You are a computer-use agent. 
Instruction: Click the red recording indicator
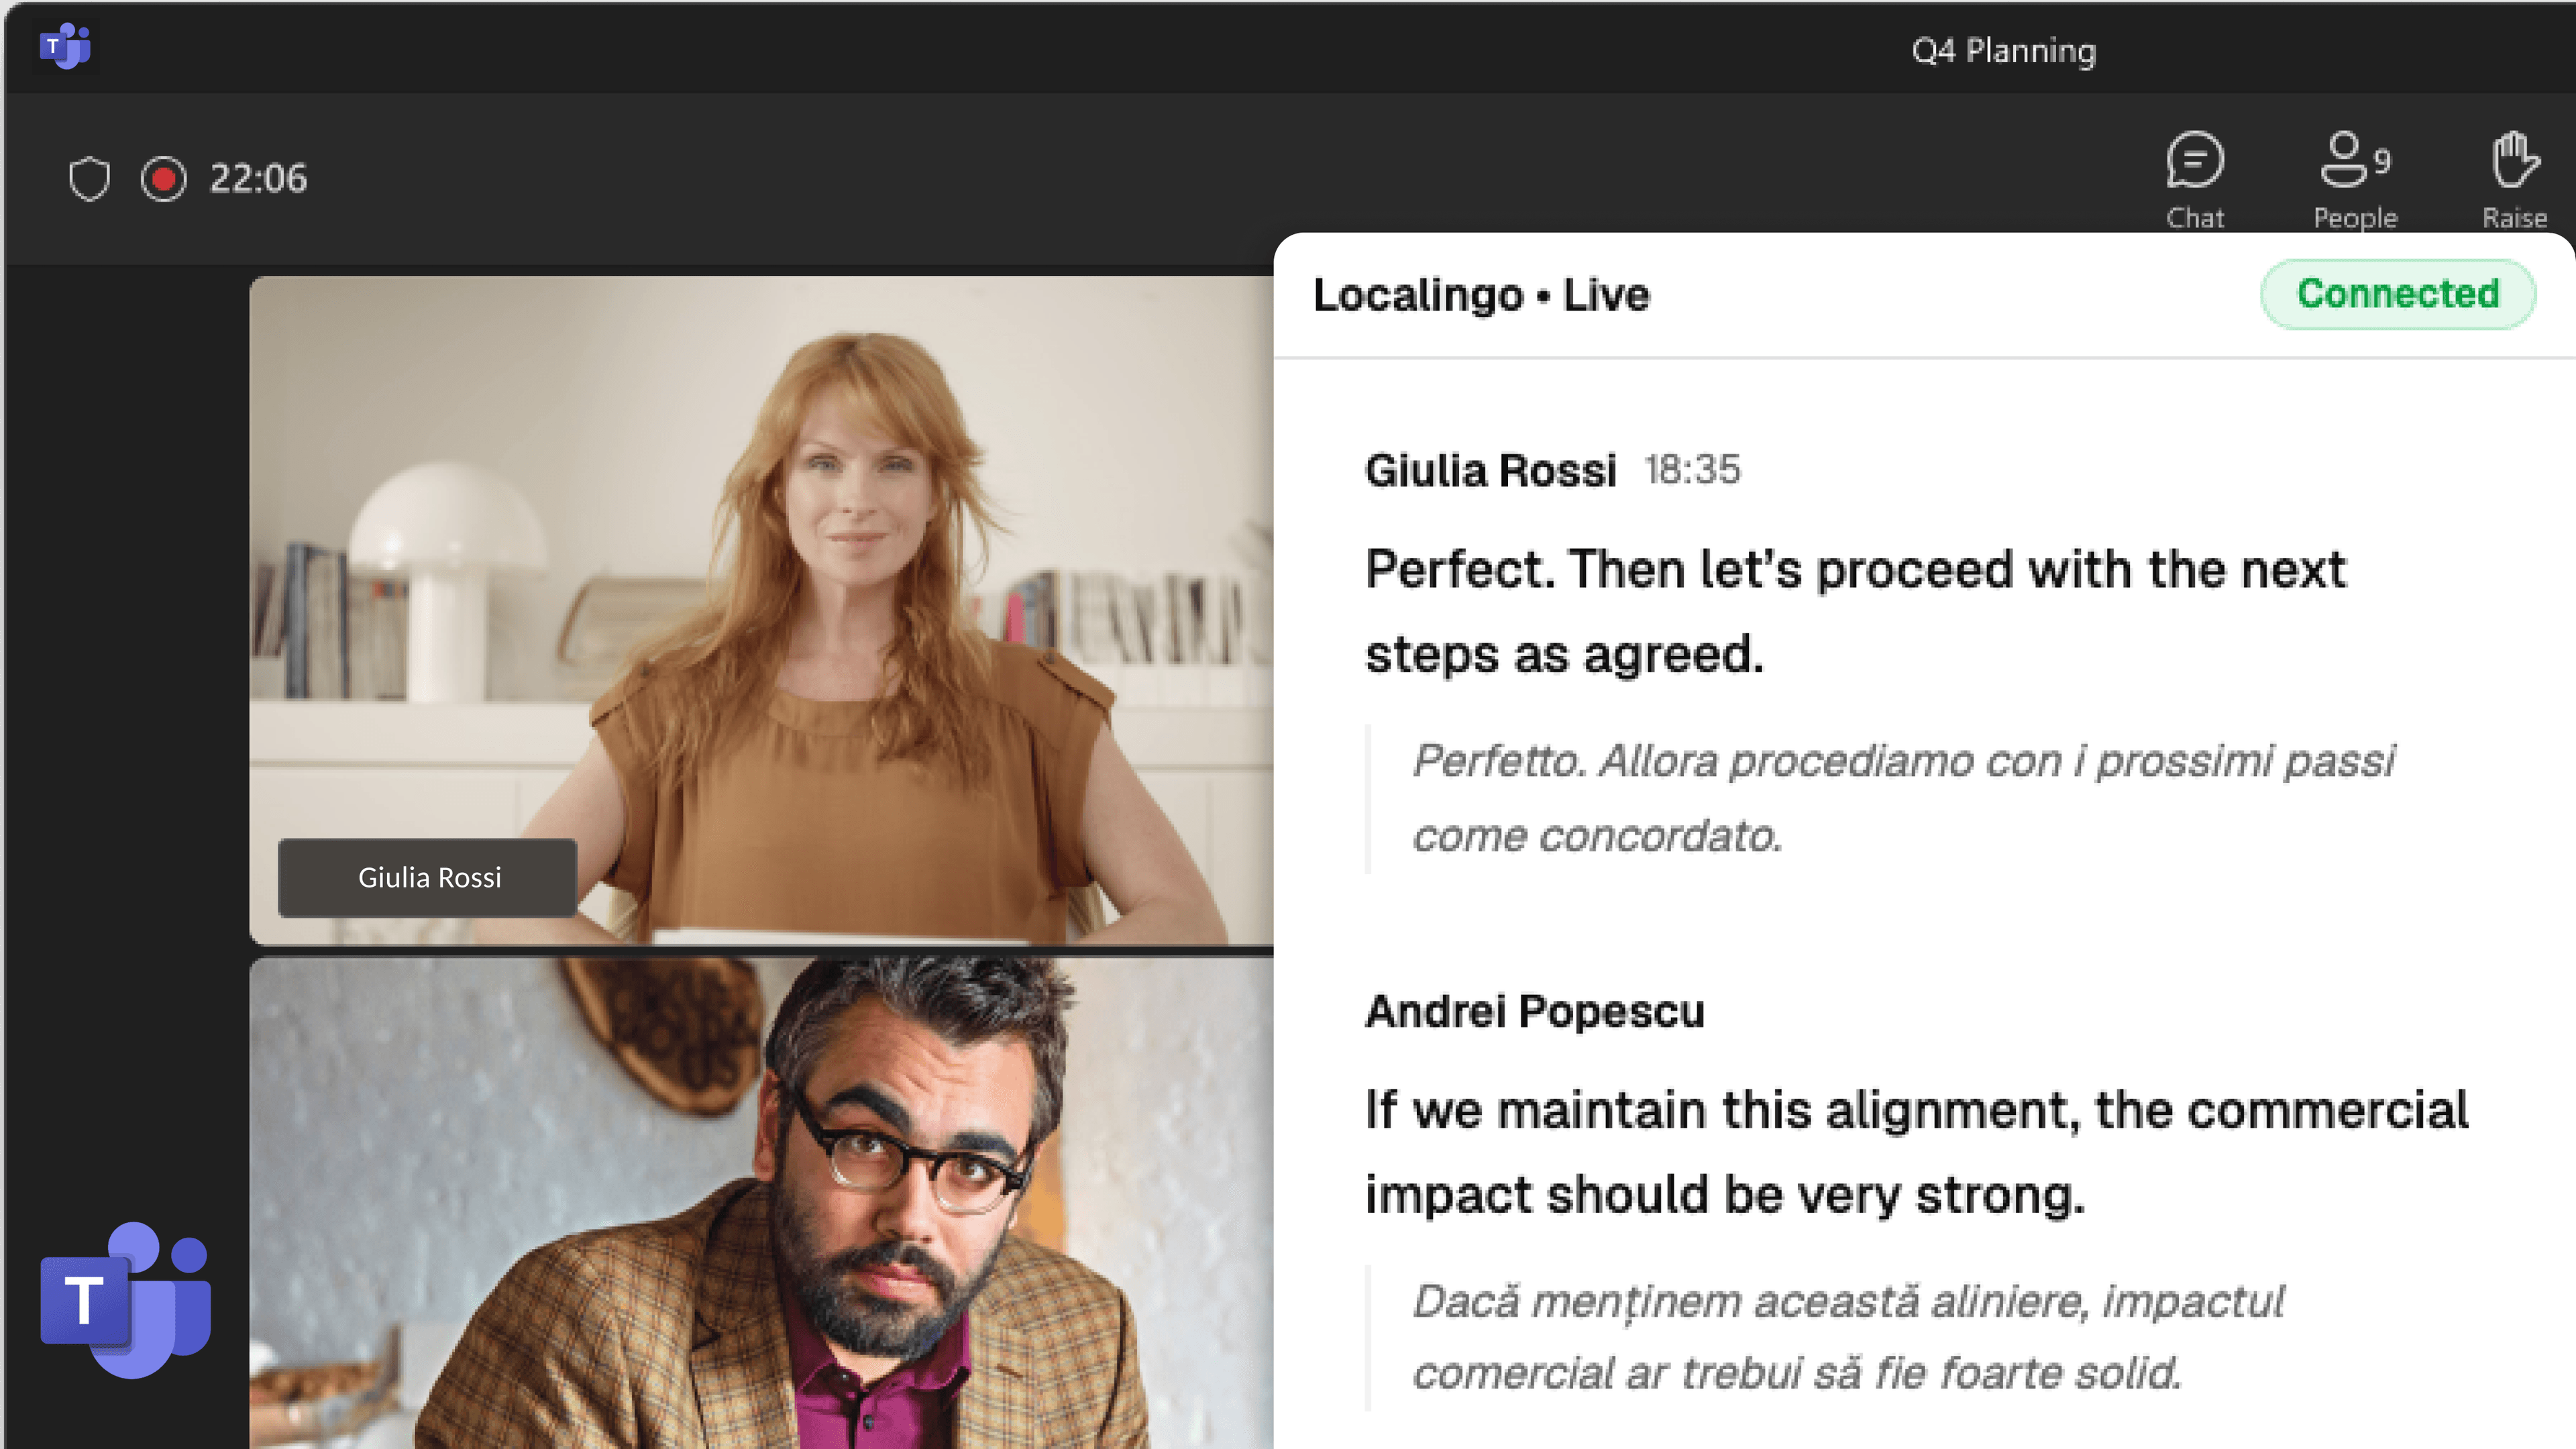pyautogui.click(x=163, y=179)
